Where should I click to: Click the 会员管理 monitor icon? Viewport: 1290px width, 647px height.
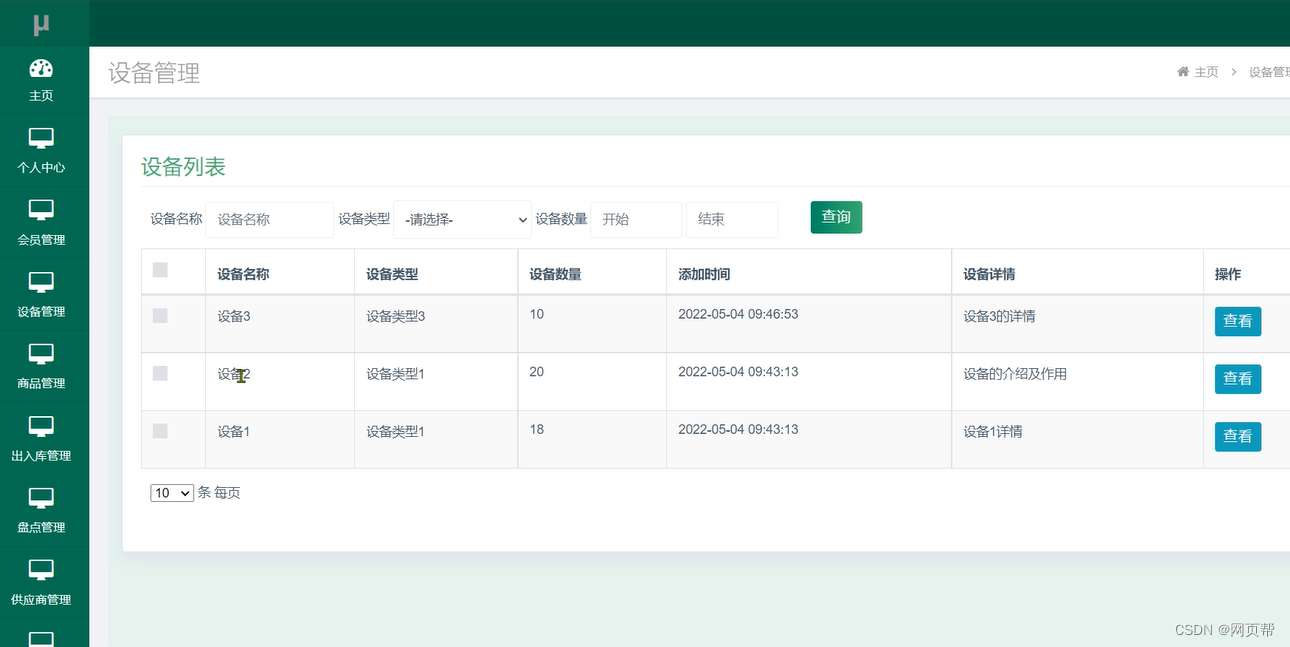coord(41,210)
